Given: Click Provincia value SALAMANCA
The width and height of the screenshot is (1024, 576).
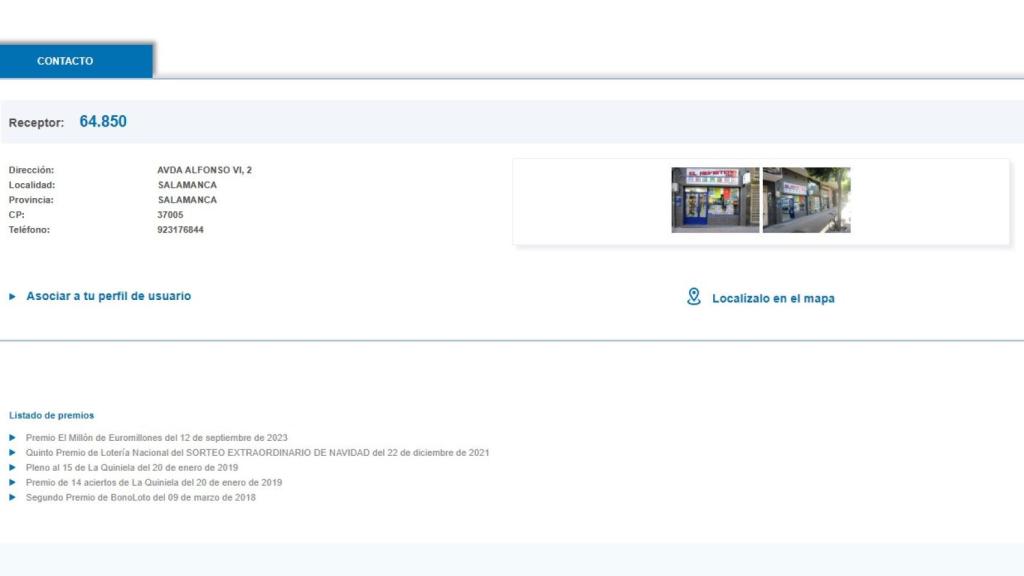Looking at the screenshot, I should pyautogui.click(x=187, y=200).
